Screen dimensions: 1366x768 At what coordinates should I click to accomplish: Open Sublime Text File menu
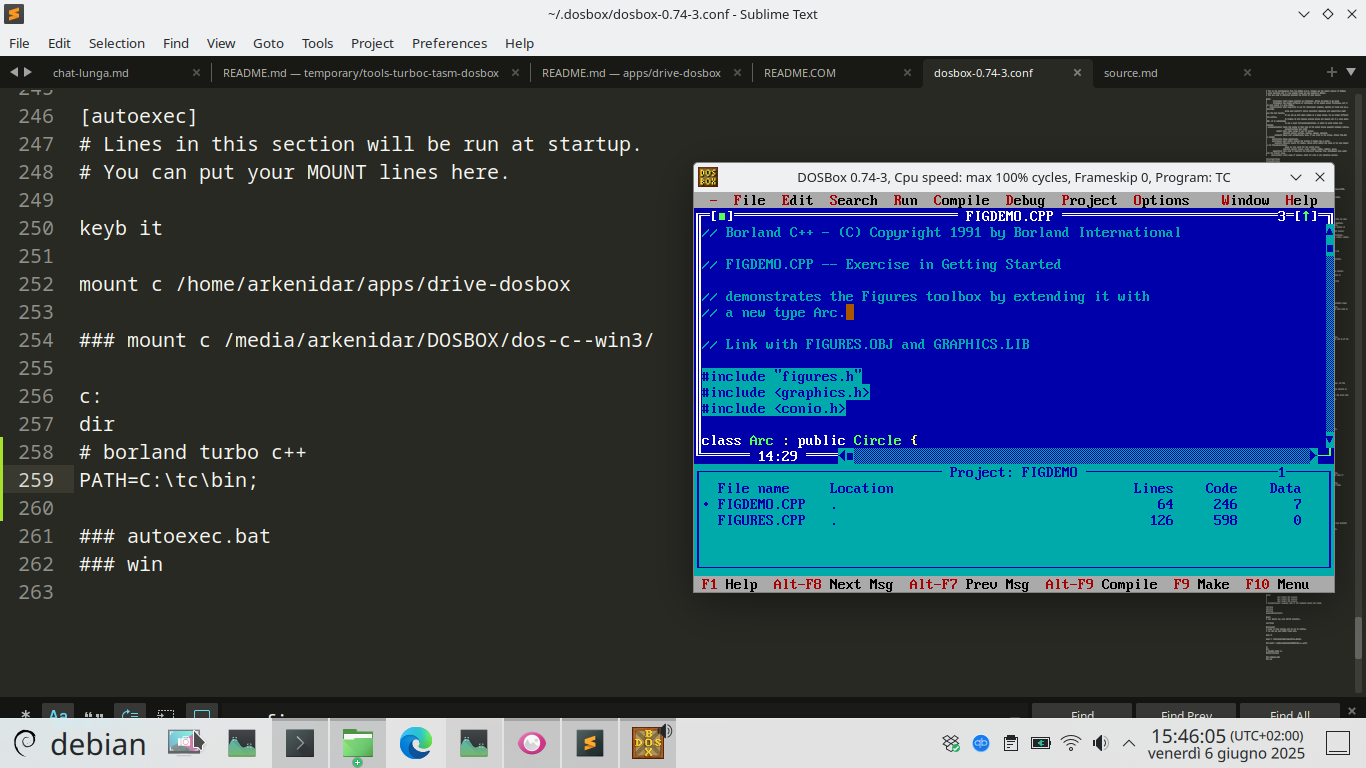[x=19, y=43]
